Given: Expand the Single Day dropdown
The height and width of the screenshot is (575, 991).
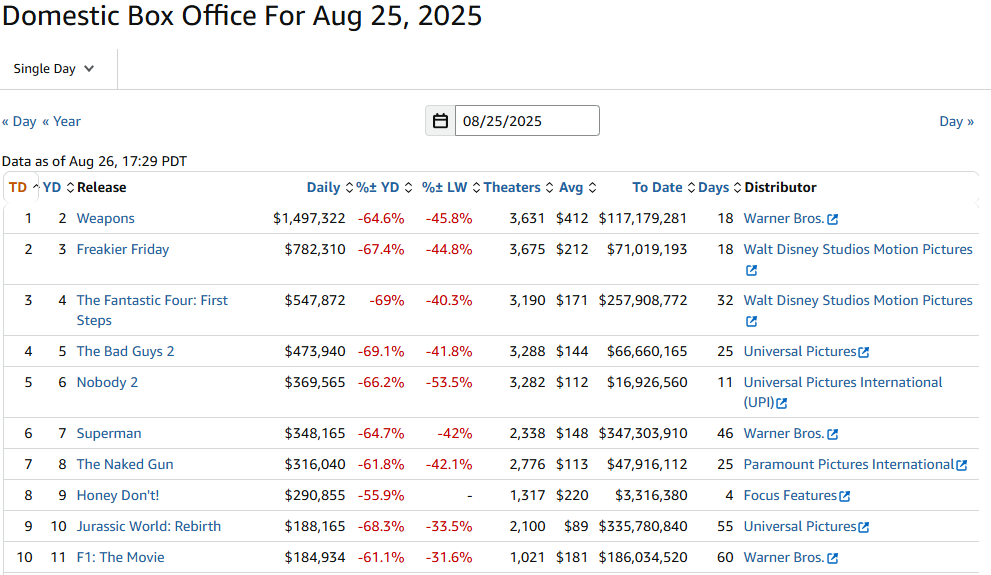Looking at the screenshot, I should 54,69.
